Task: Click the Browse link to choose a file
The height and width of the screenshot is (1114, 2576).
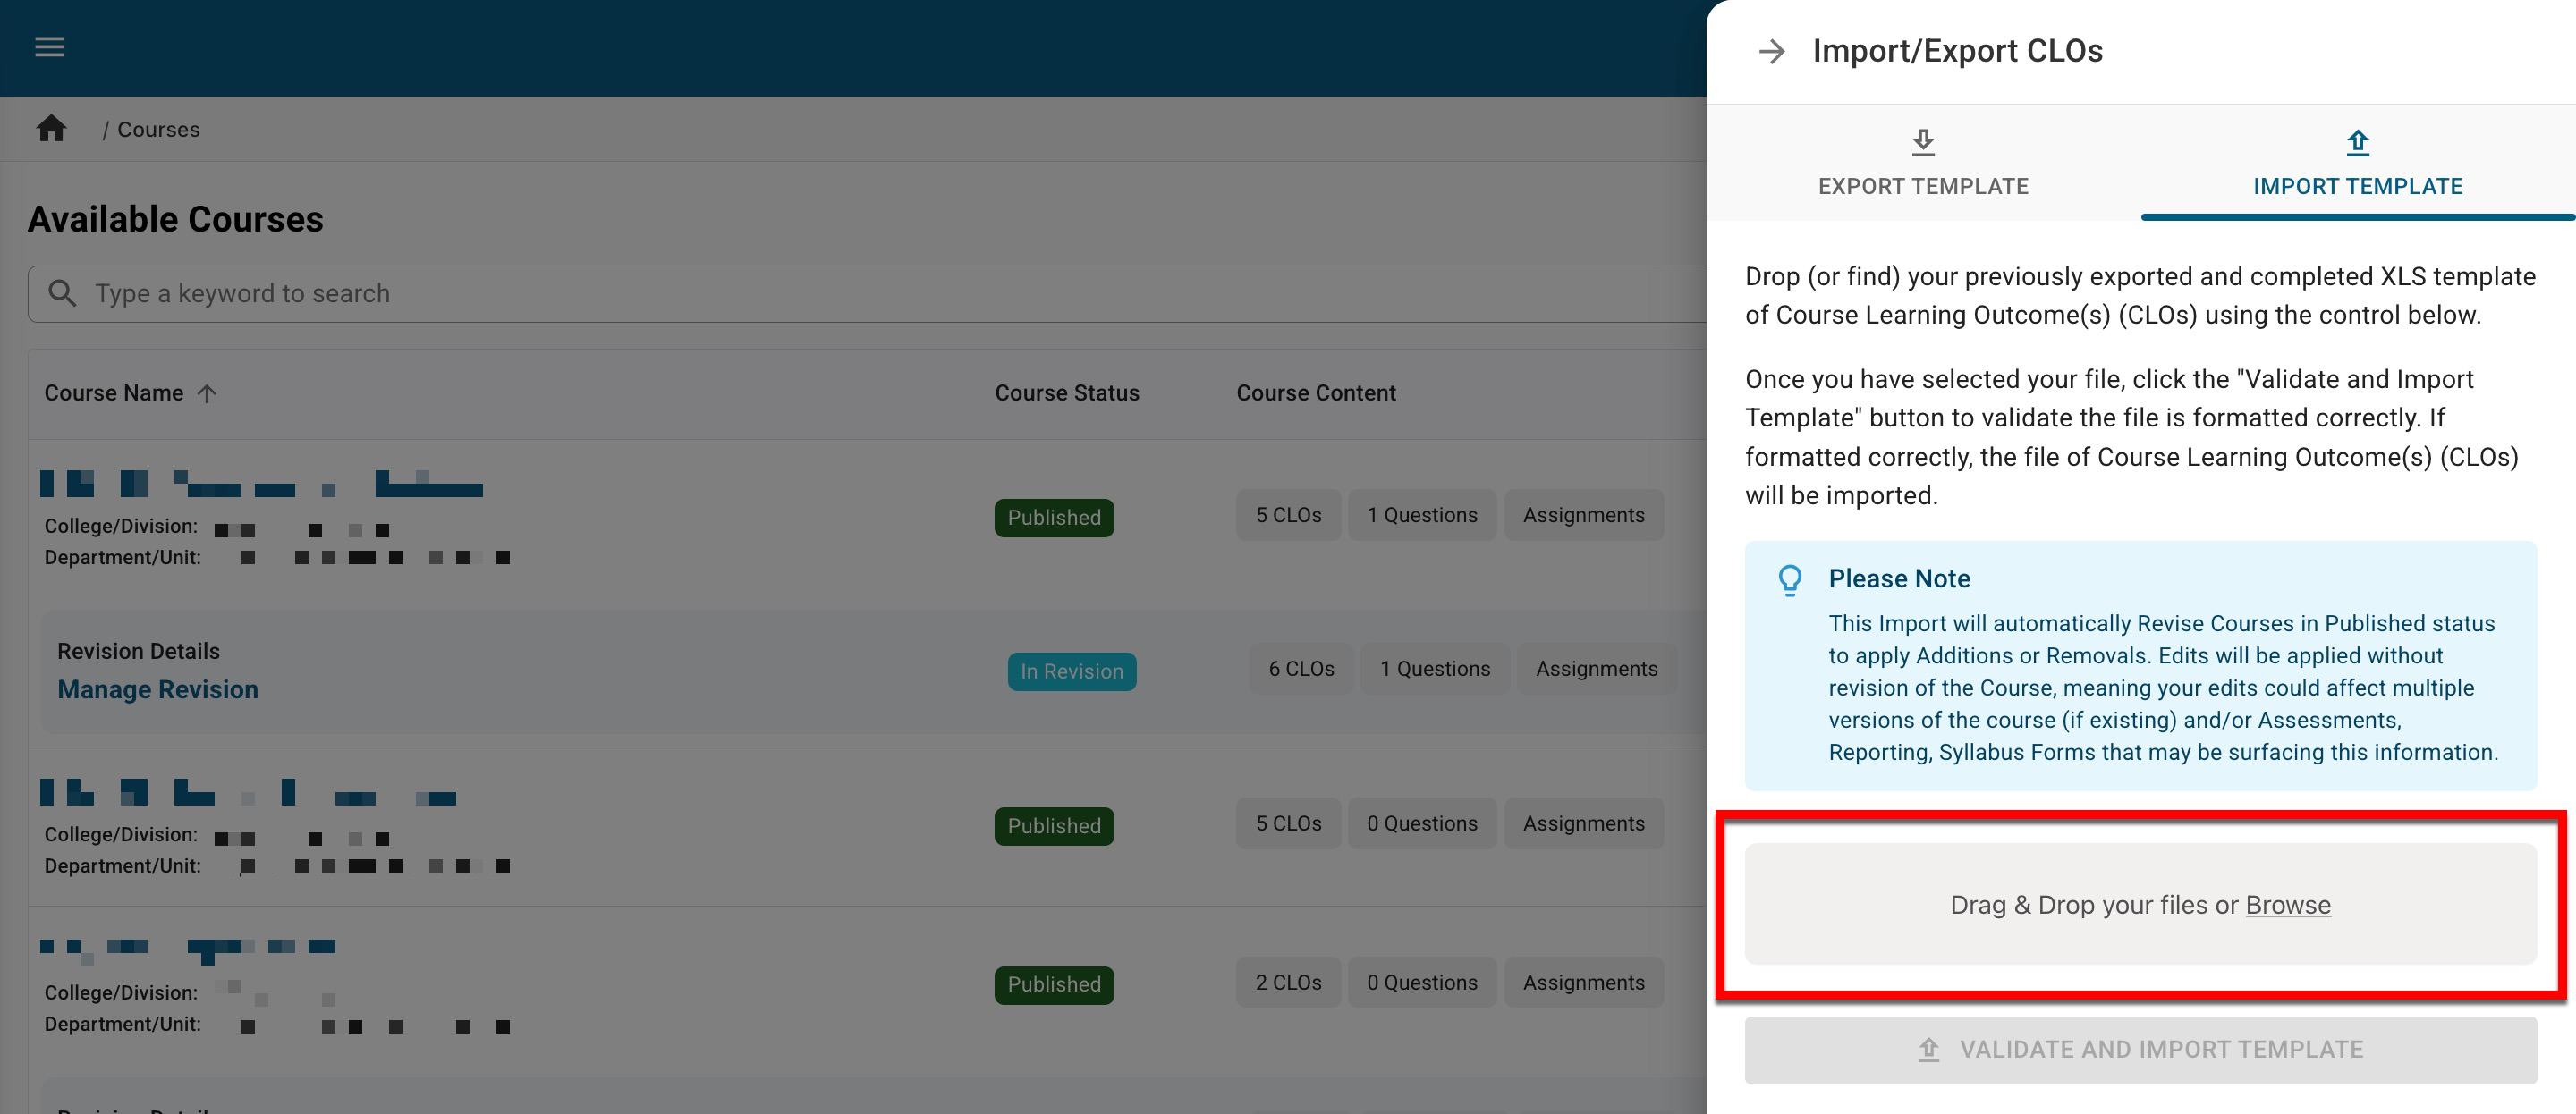Action: (x=2287, y=905)
